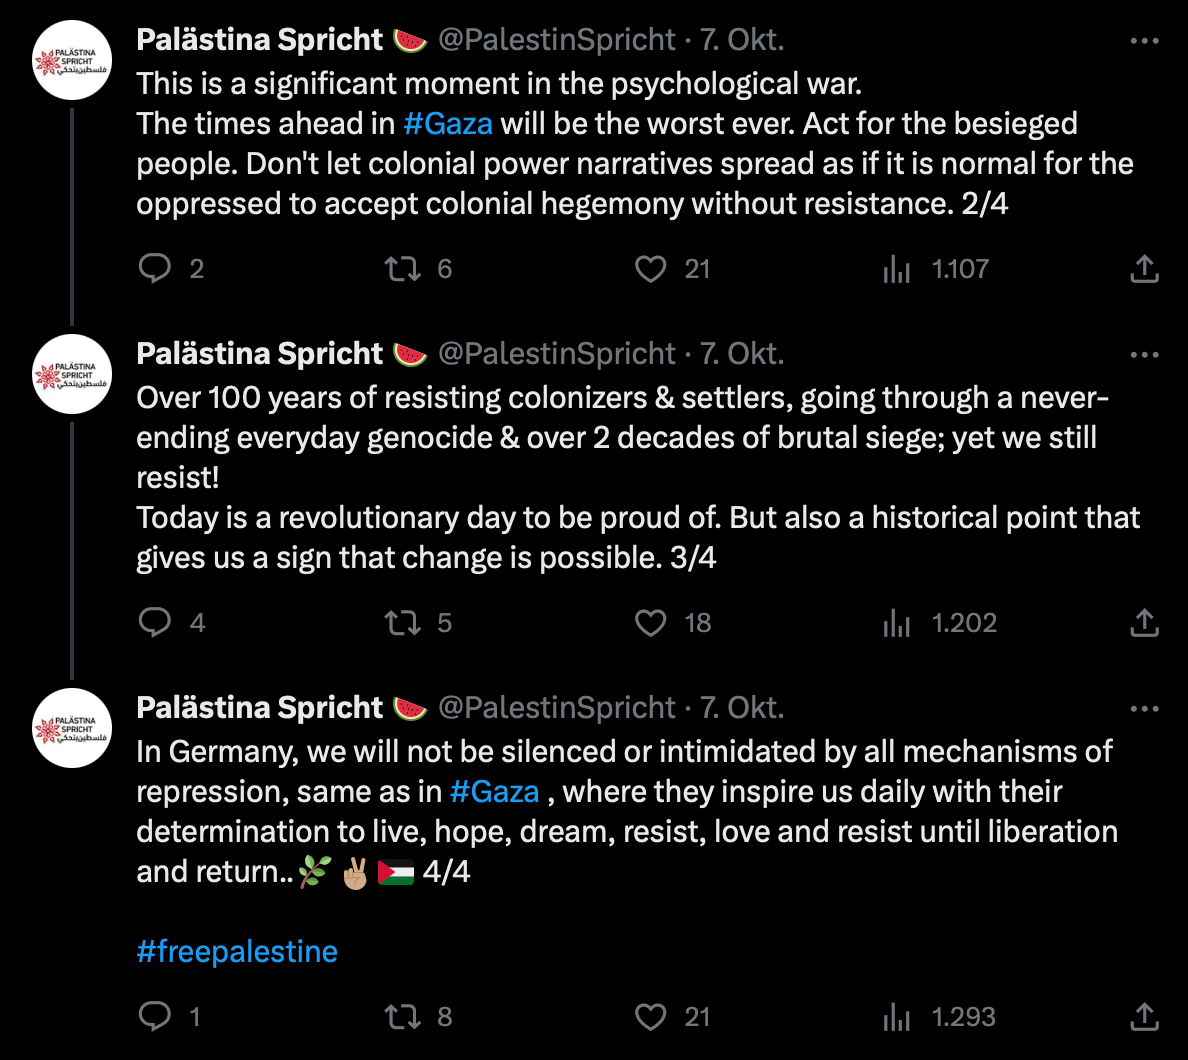Reply to the 4/4 tweet with 1 reply
Screen dimensions: 1188x1060
coord(155,1016)
